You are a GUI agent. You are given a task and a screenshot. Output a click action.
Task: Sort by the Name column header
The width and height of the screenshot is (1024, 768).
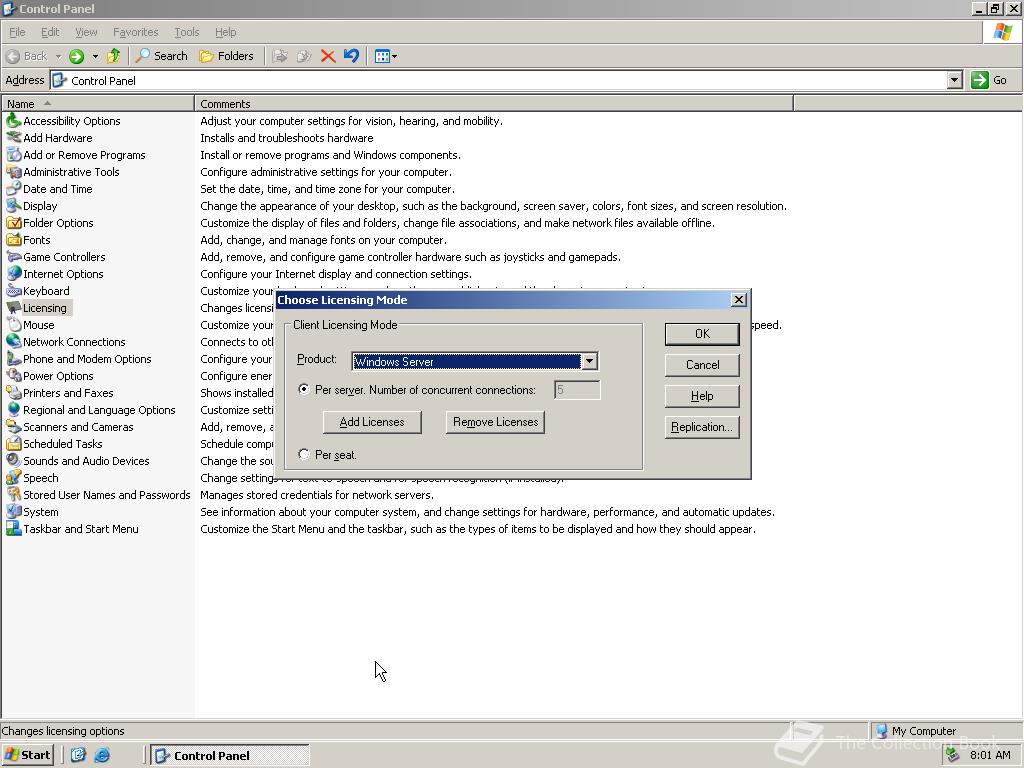coord(98,104)
